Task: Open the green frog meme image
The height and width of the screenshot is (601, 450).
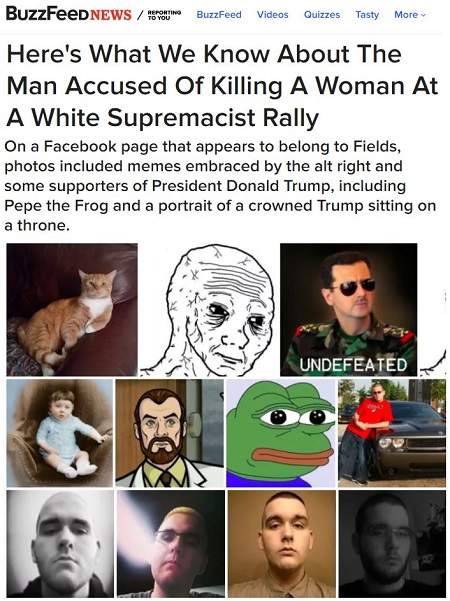Action: 281,433
